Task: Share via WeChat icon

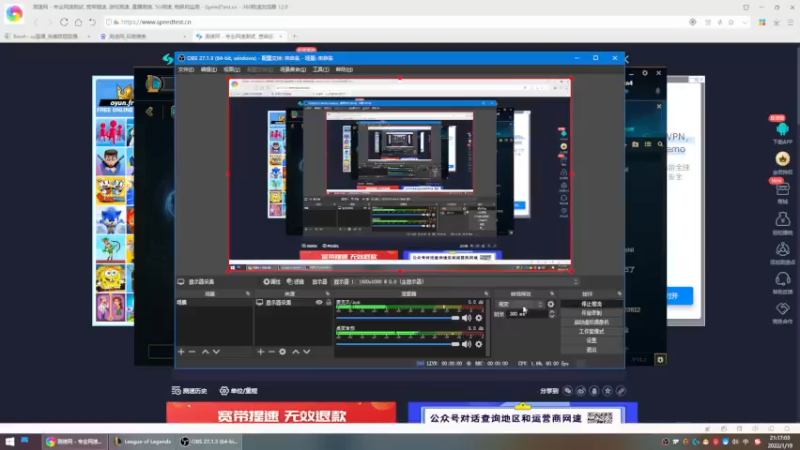Action: tap(567, 391)
